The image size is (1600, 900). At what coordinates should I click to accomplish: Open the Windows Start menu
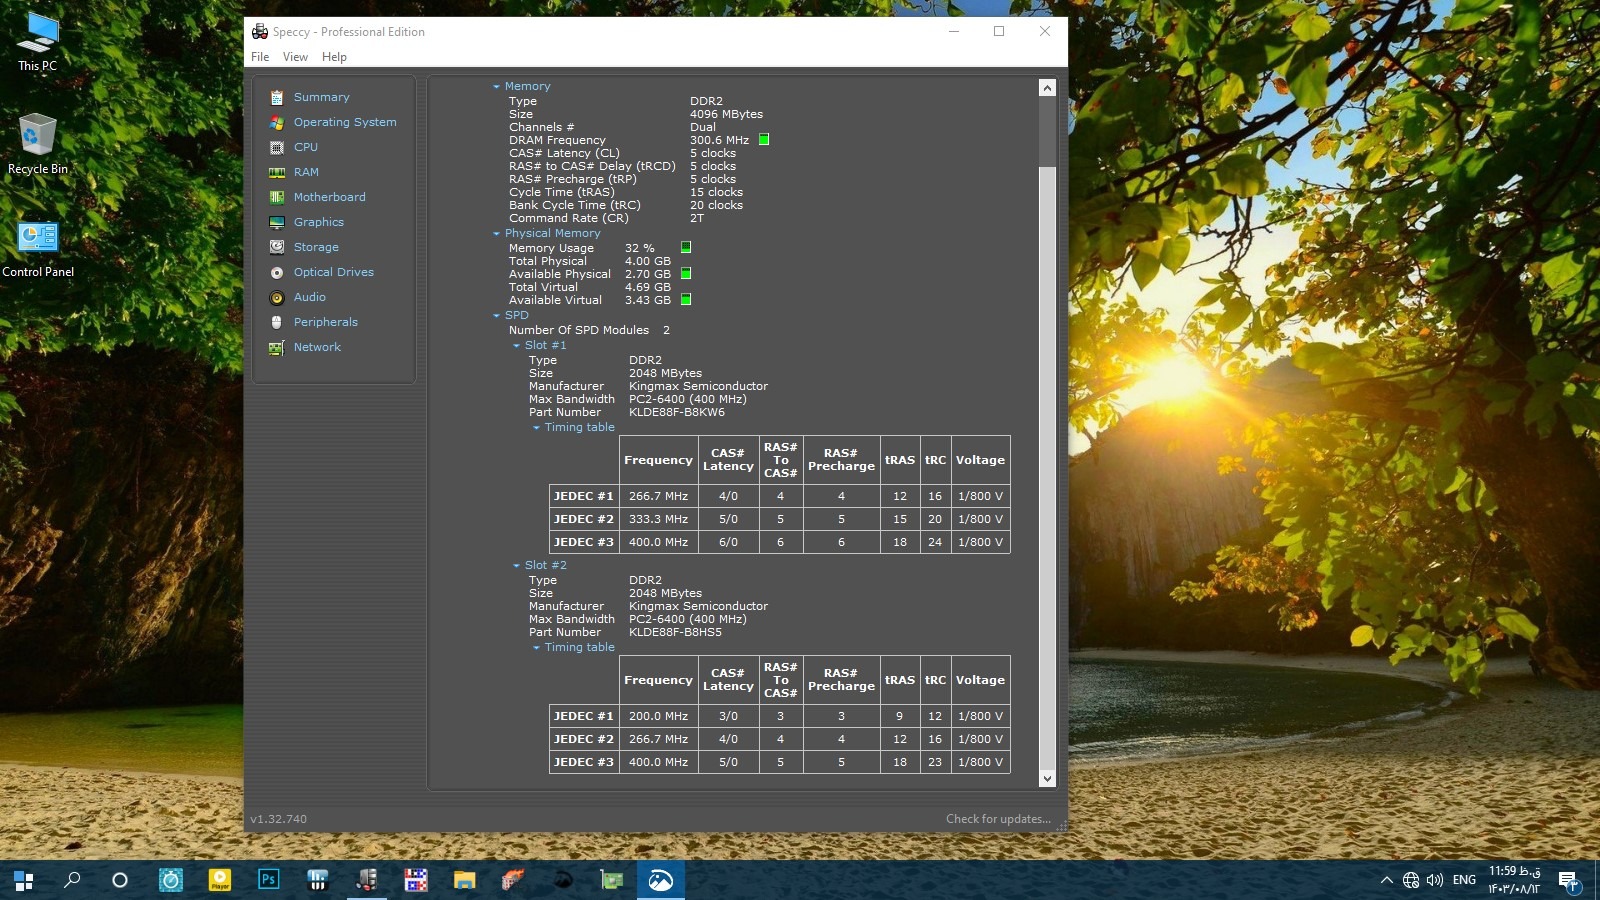tap(24, 880)
